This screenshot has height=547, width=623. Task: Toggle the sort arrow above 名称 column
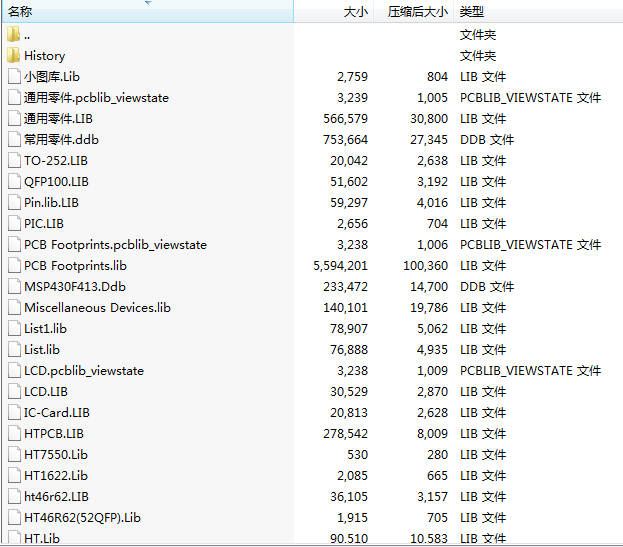(x=148, y=3)
